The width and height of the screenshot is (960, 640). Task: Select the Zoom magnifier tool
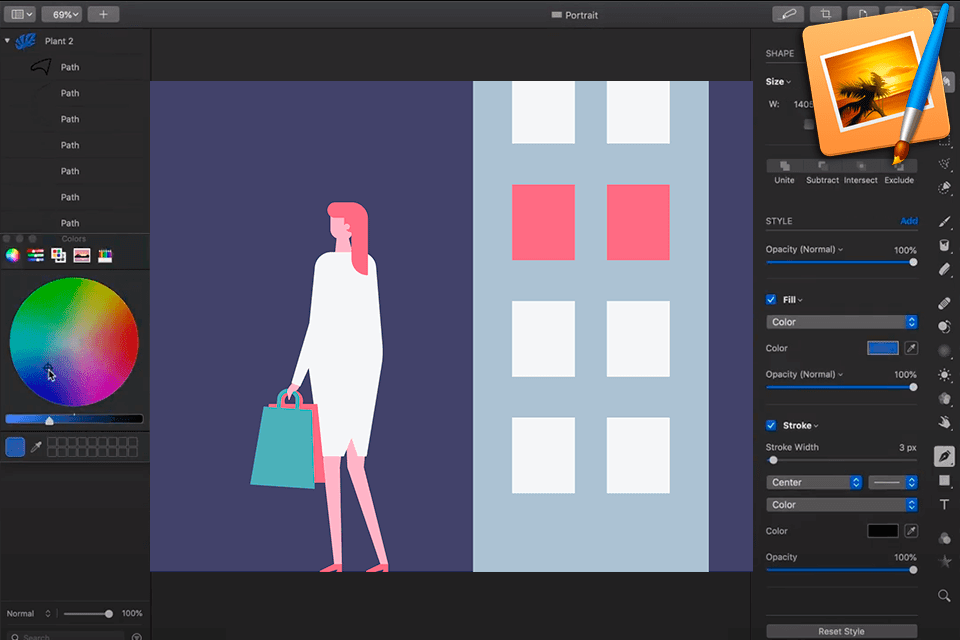[944, 595]
